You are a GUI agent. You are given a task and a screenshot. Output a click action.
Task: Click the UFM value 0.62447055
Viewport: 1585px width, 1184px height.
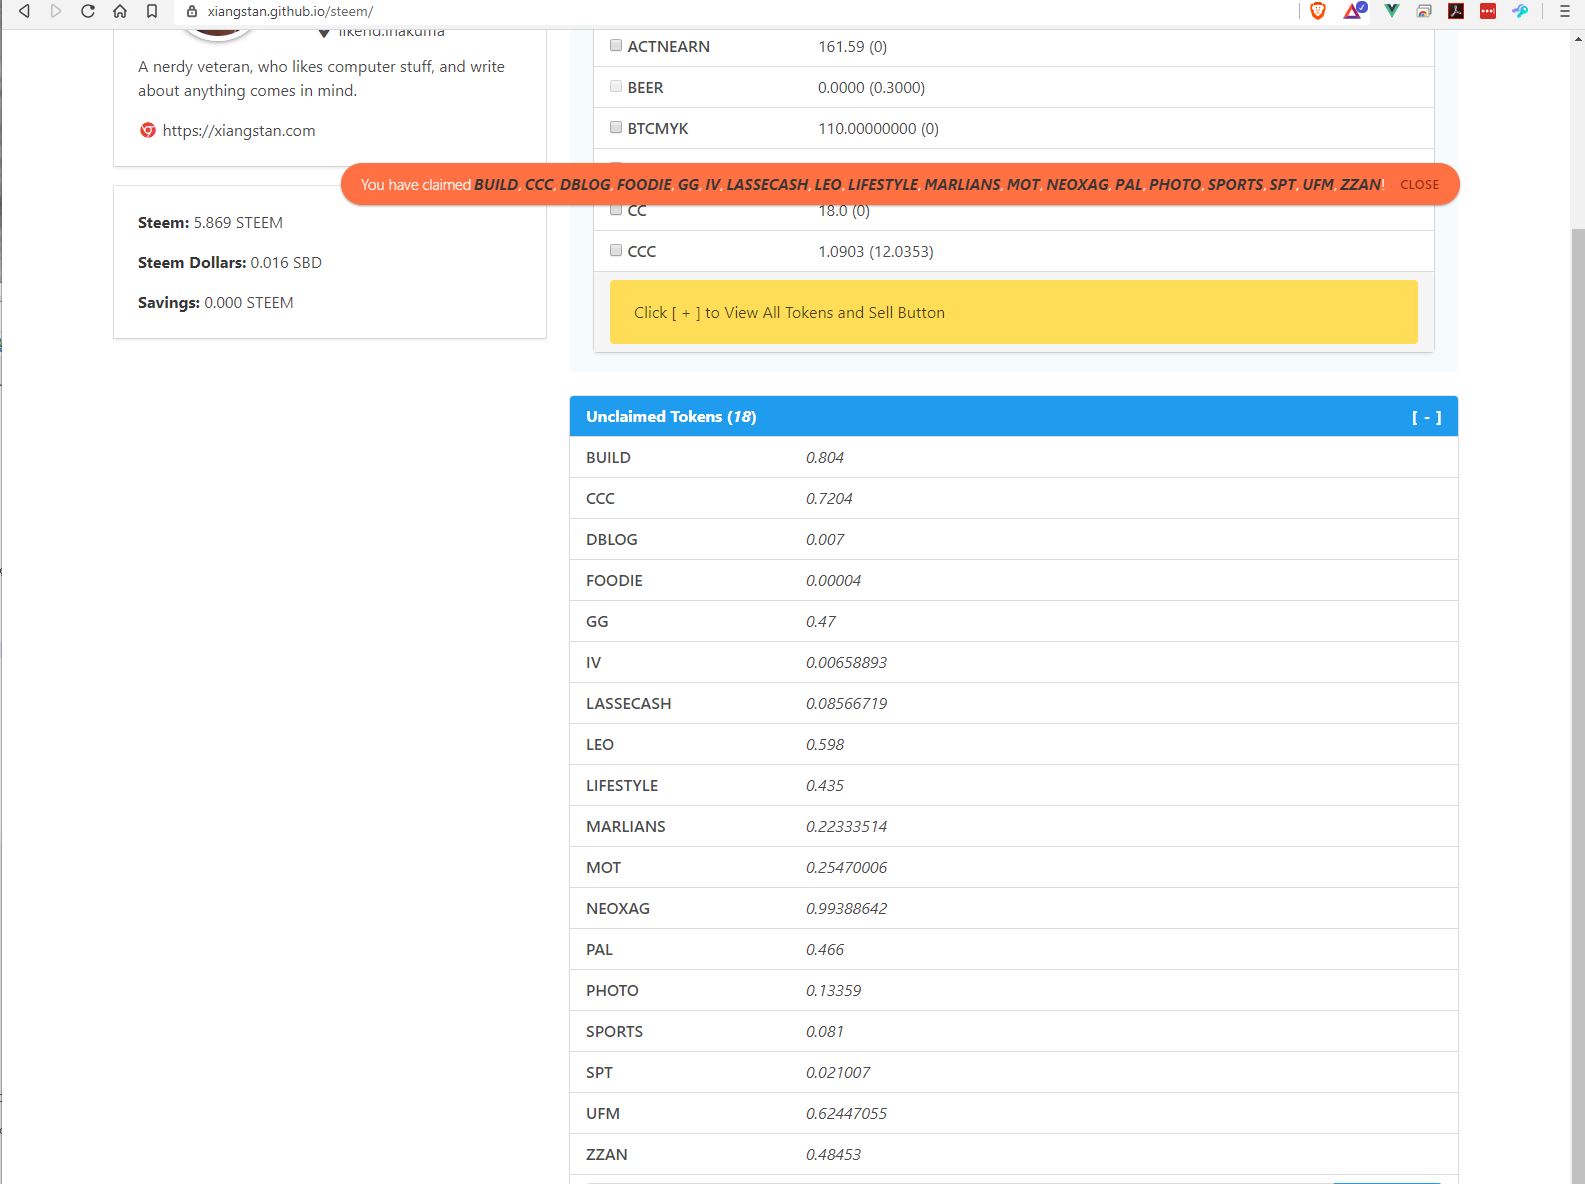(846, 1113)
